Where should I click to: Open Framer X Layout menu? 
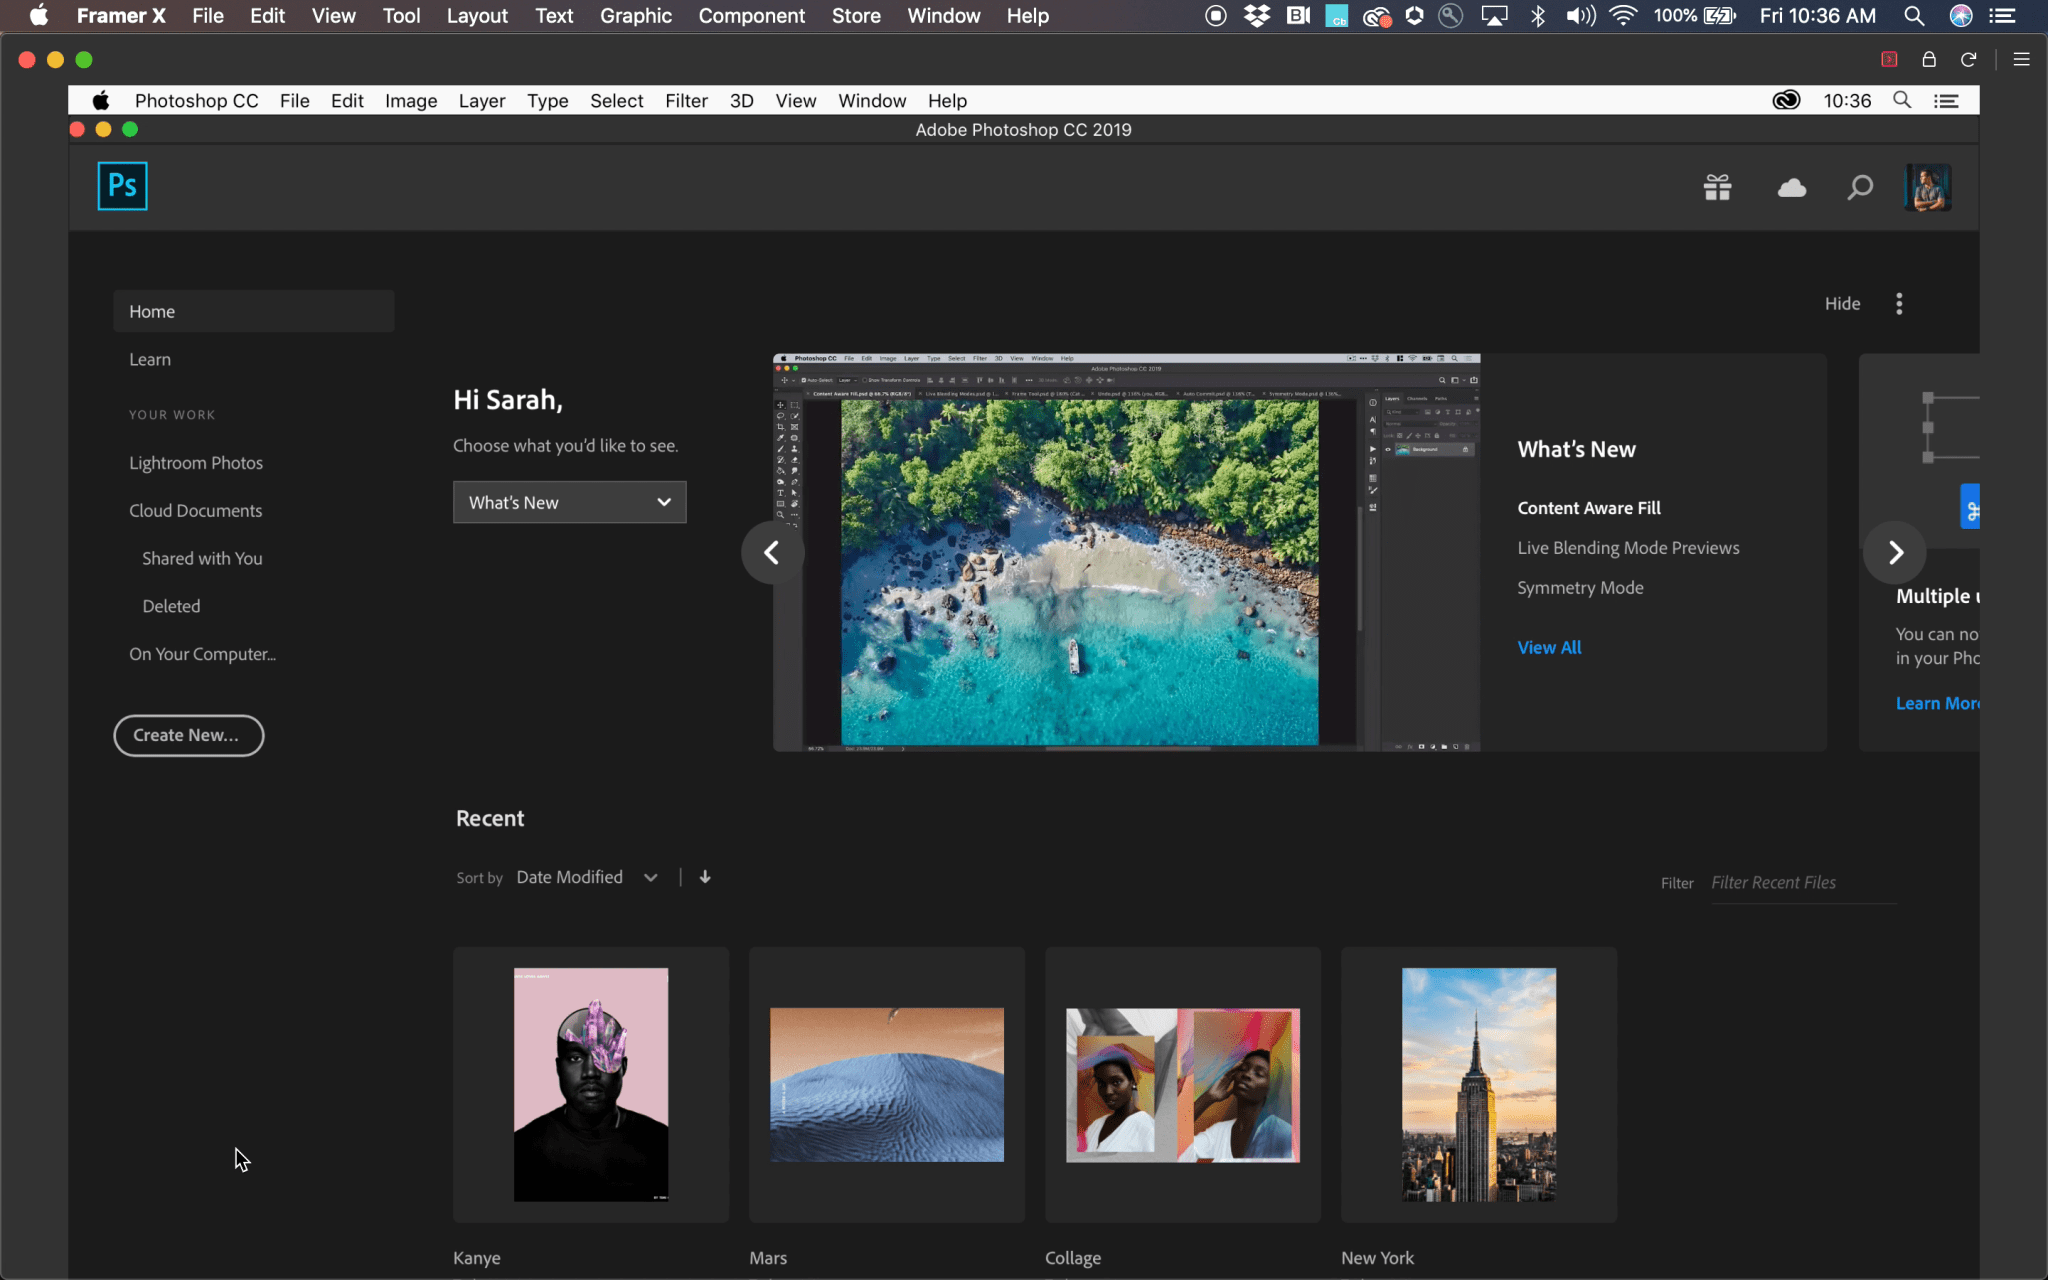coord(477,16)
